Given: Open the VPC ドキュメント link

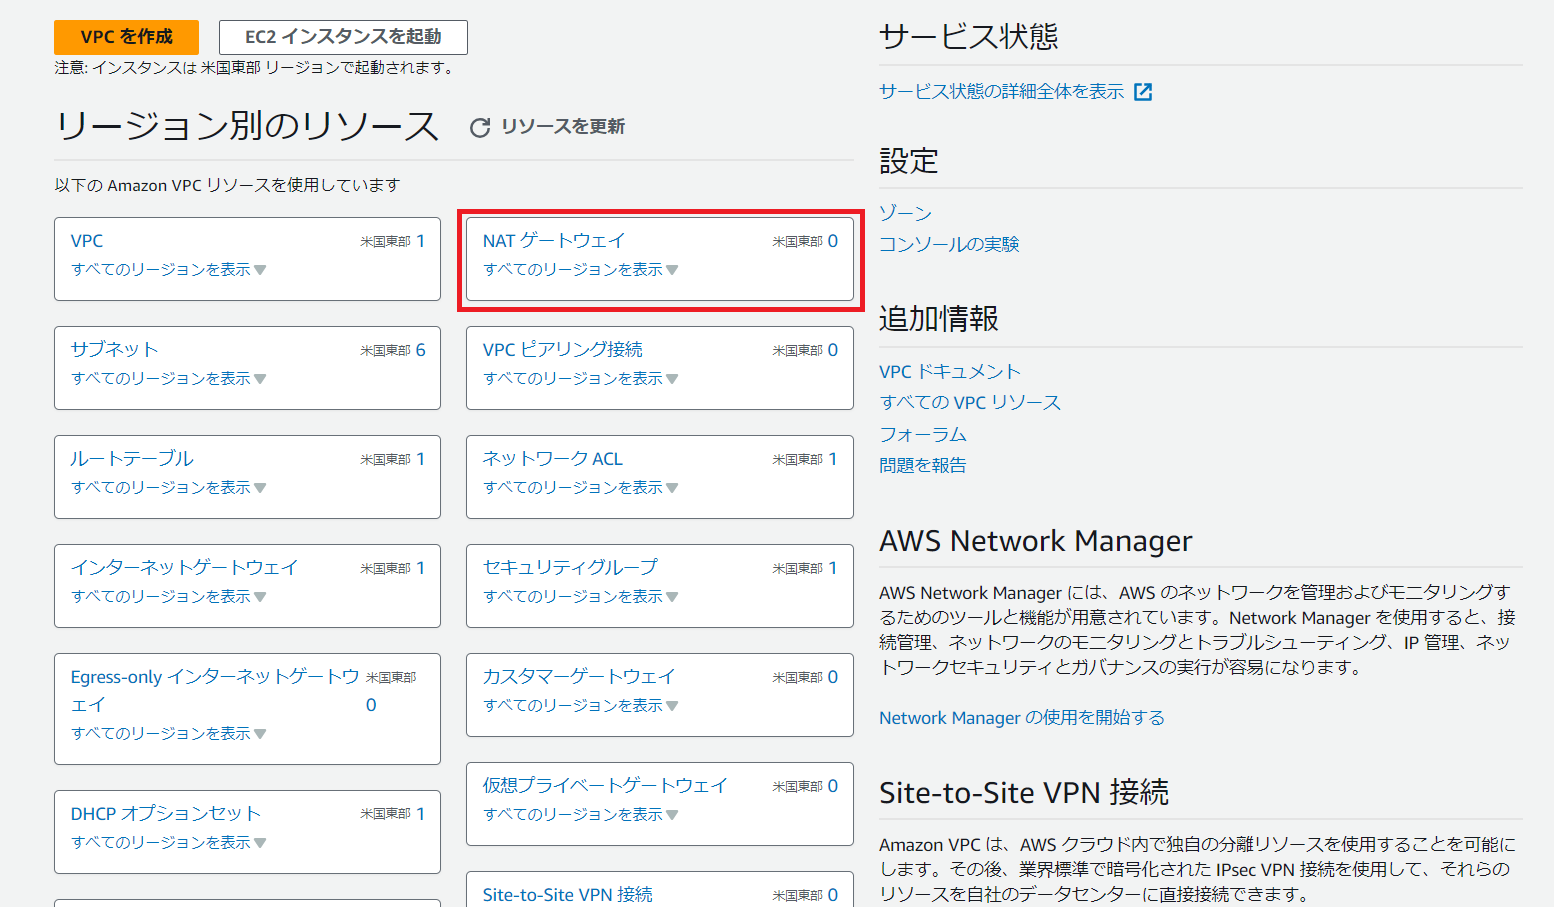Looking at the screenshot, I should coord(949,372).
